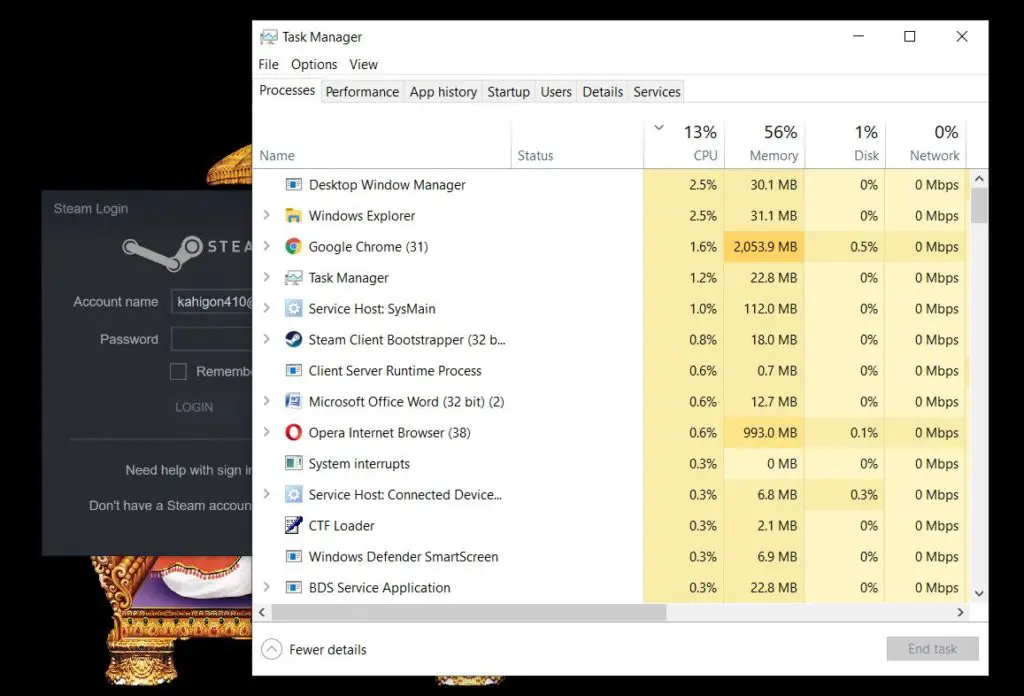Click the Service Host: Connected Device icon
The image size is (1024, 696).
[x=294, y=495]
